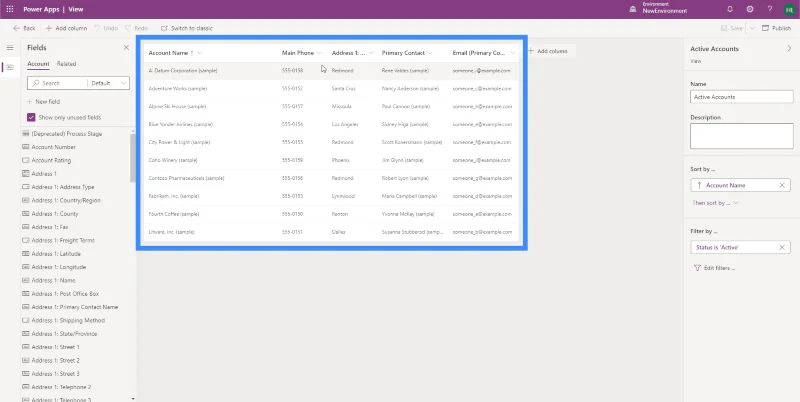Click New field
This screenshot has width=800, height=402.
click(43, 102)
